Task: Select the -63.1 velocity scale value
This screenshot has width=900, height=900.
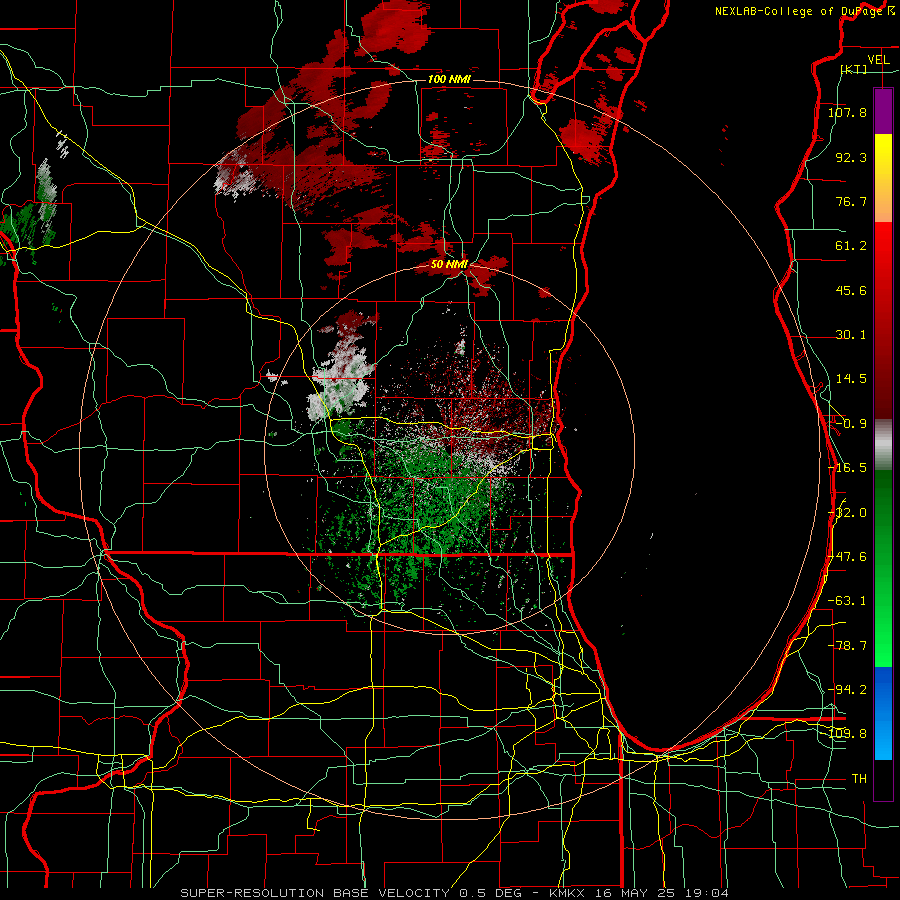Action: coord(848,601)
